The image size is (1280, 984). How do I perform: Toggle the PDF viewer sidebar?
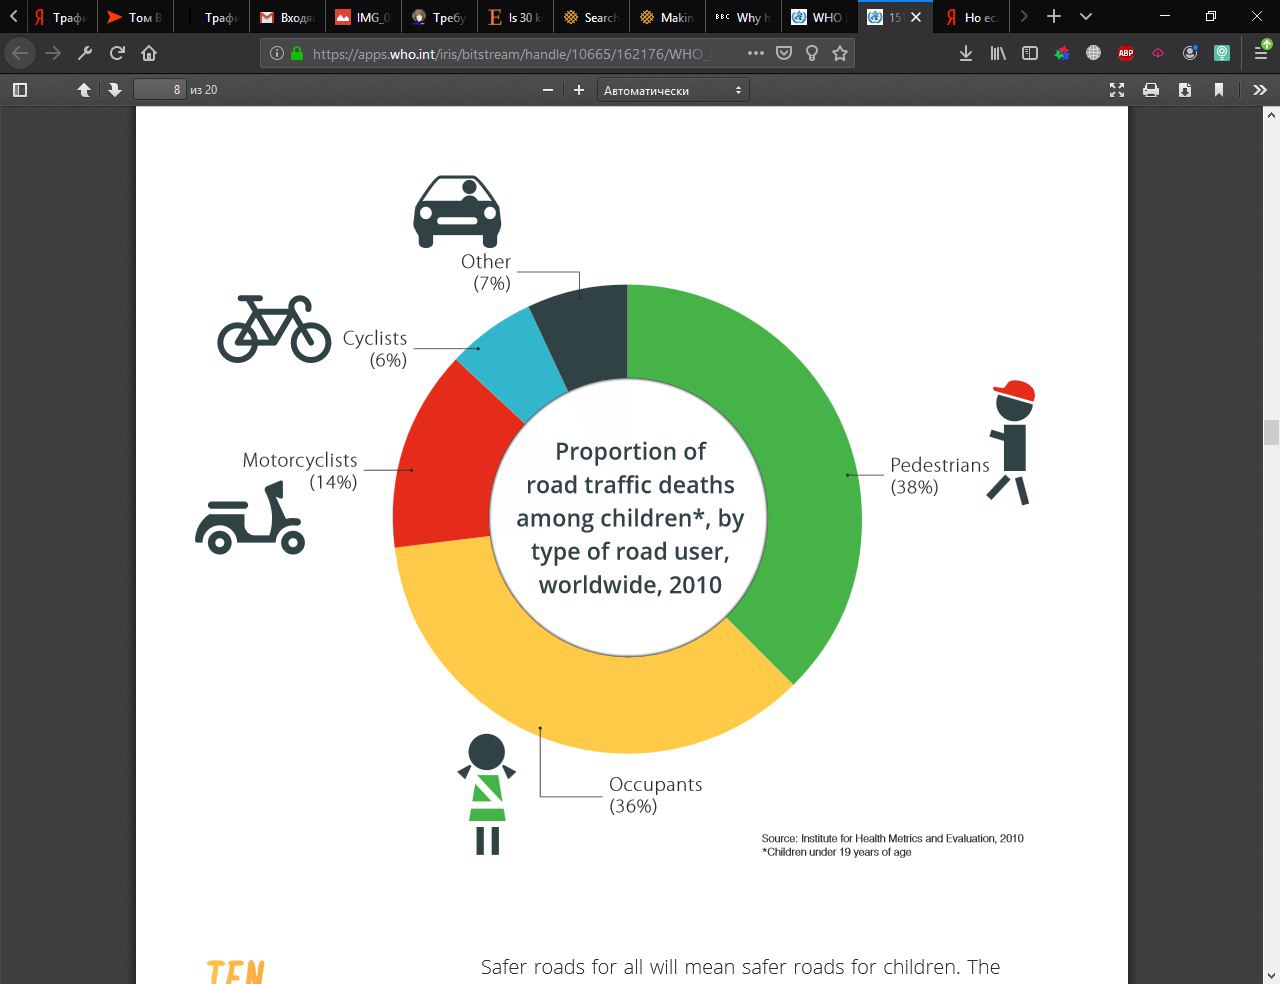(x=19, y=90)
